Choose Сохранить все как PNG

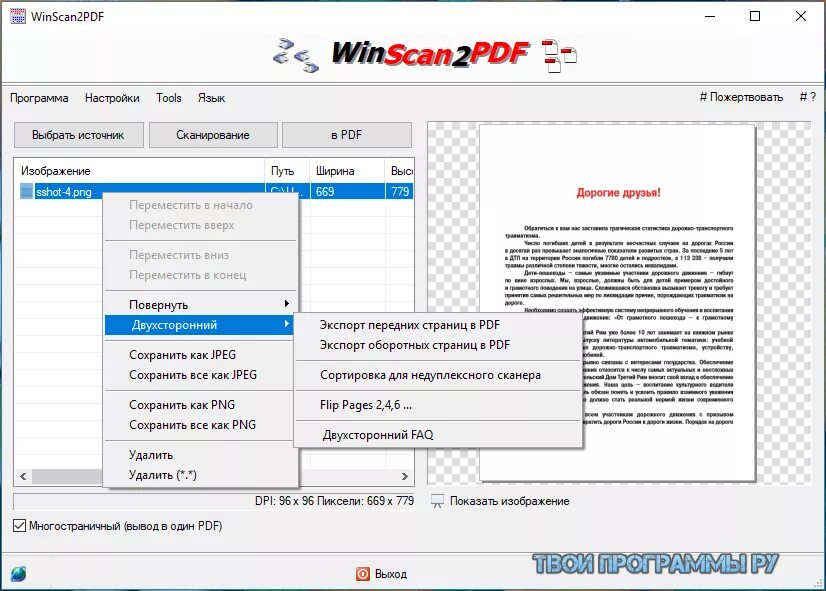coord(200,425)
